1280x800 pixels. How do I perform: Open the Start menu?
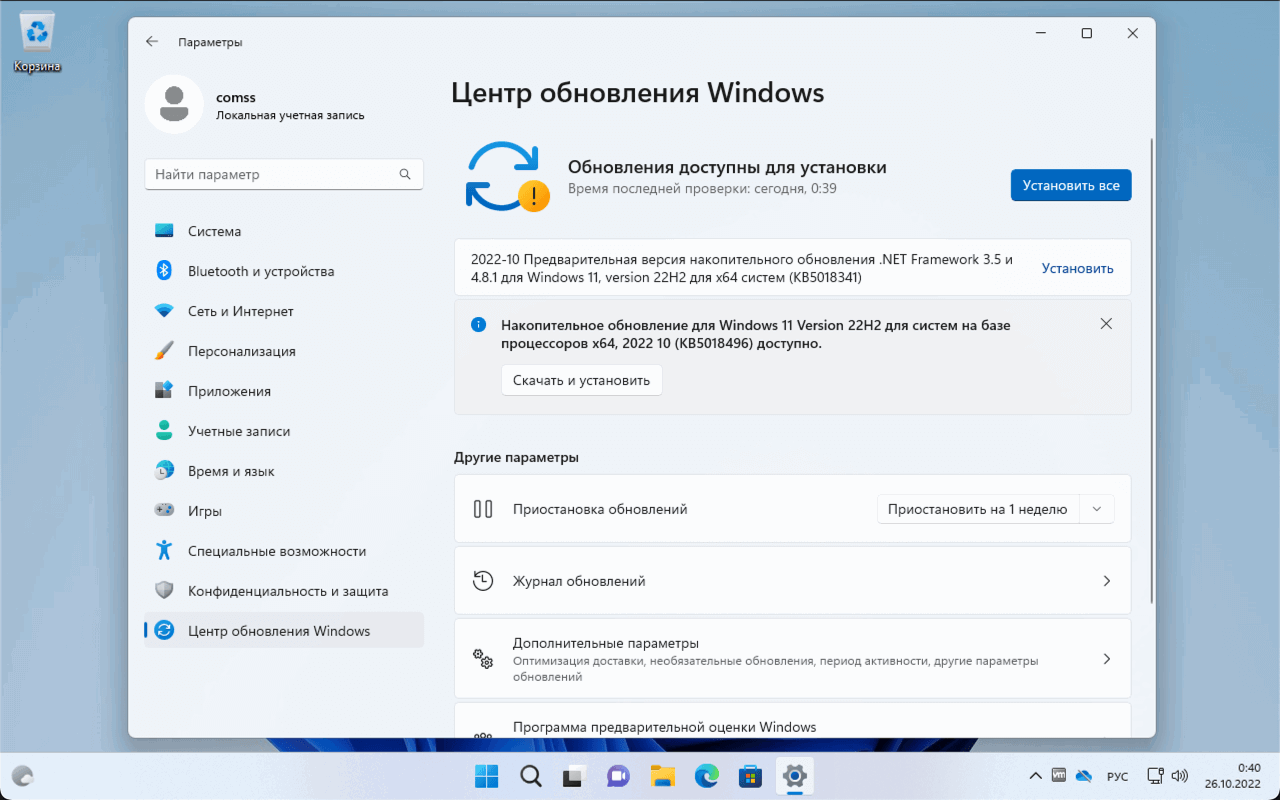pos(487,776)
